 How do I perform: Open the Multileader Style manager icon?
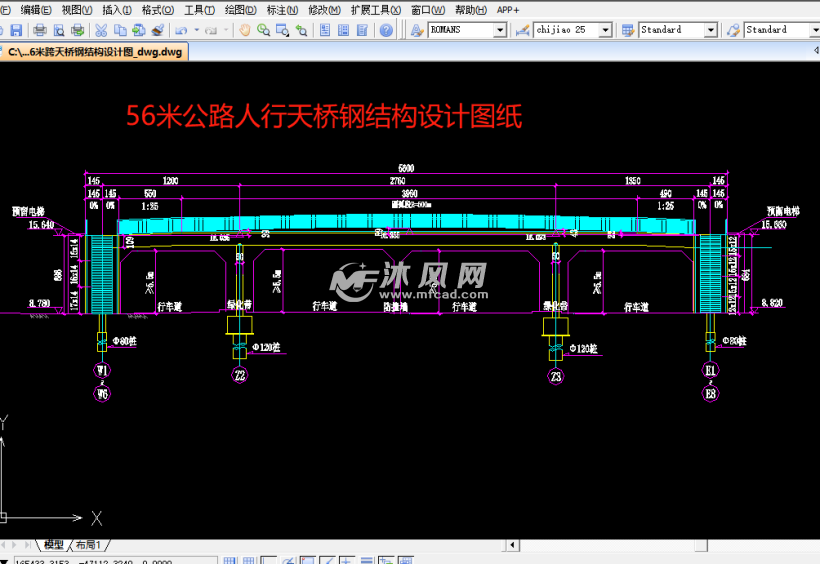[x=733, y=30]
